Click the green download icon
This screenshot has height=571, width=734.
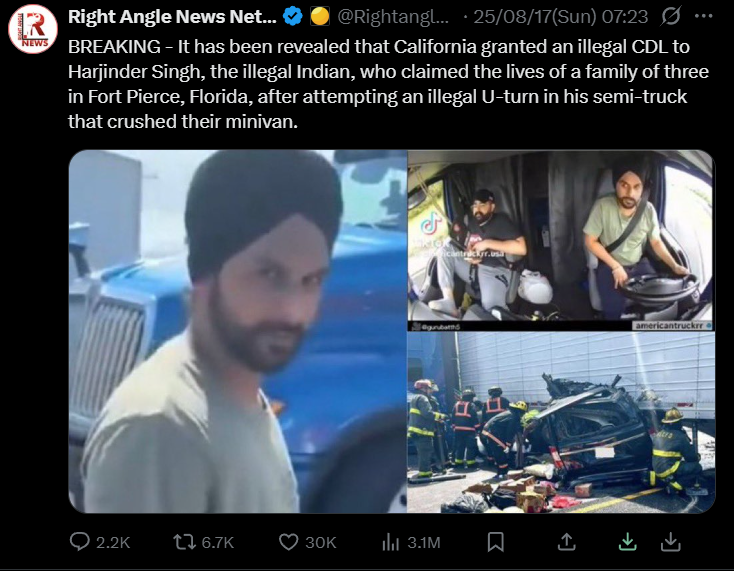click(x=627, y=542)
